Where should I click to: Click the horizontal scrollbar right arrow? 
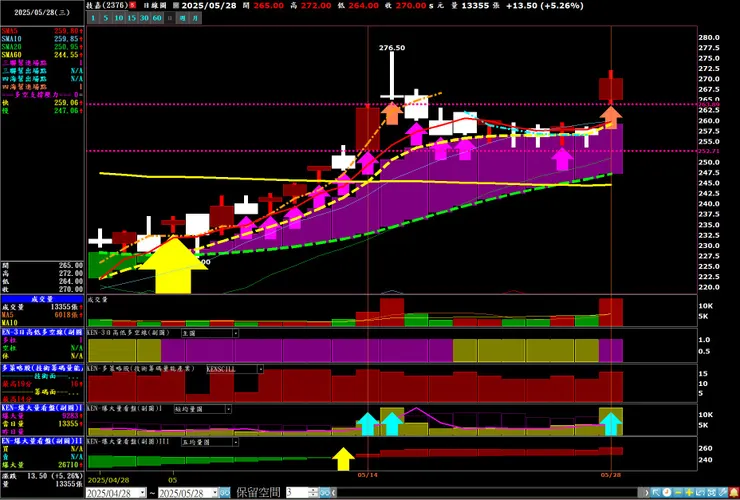coord(647,493)
